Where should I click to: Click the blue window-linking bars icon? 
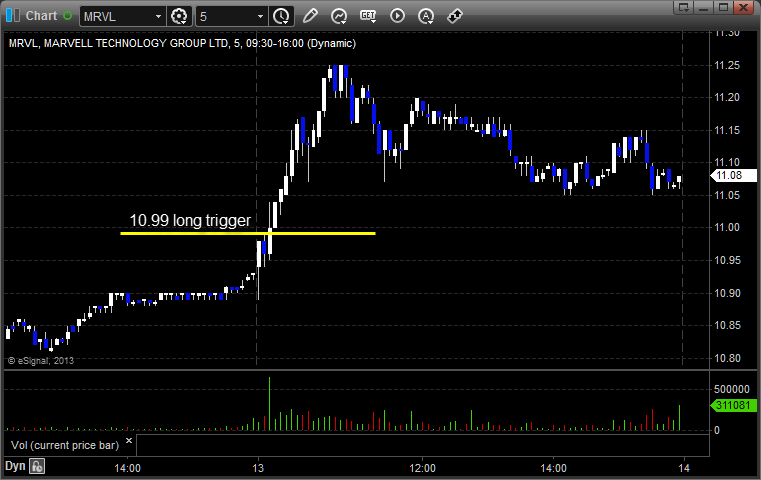(x=13, y=16)
